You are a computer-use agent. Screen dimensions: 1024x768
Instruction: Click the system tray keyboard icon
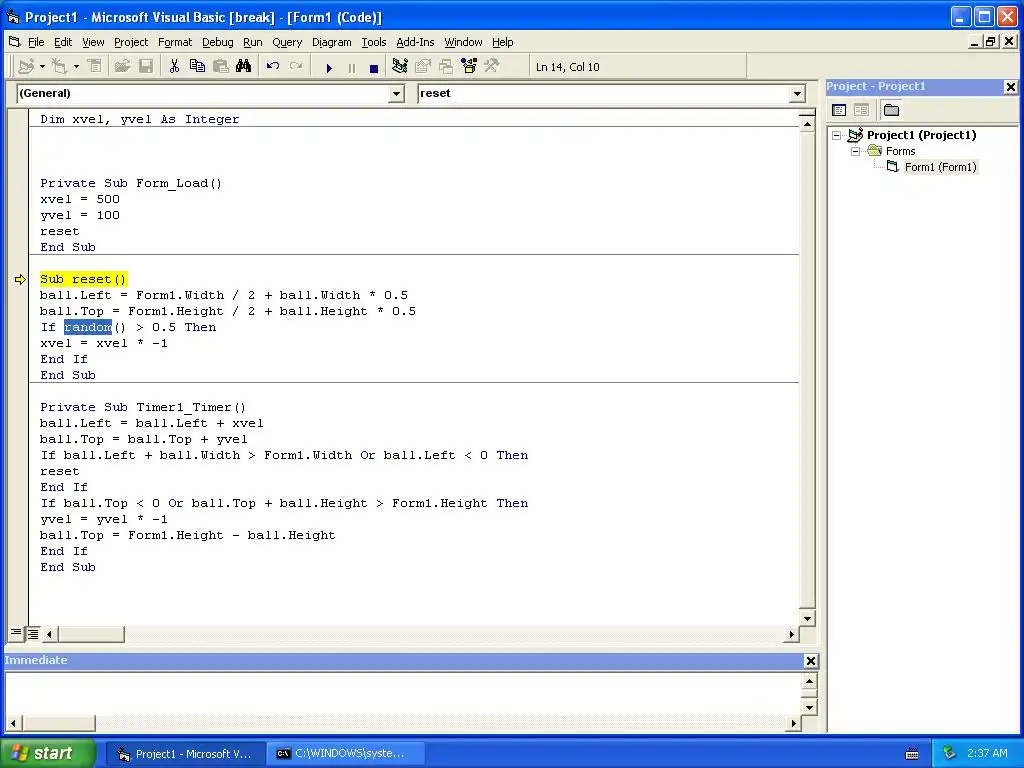pos(912,754)
